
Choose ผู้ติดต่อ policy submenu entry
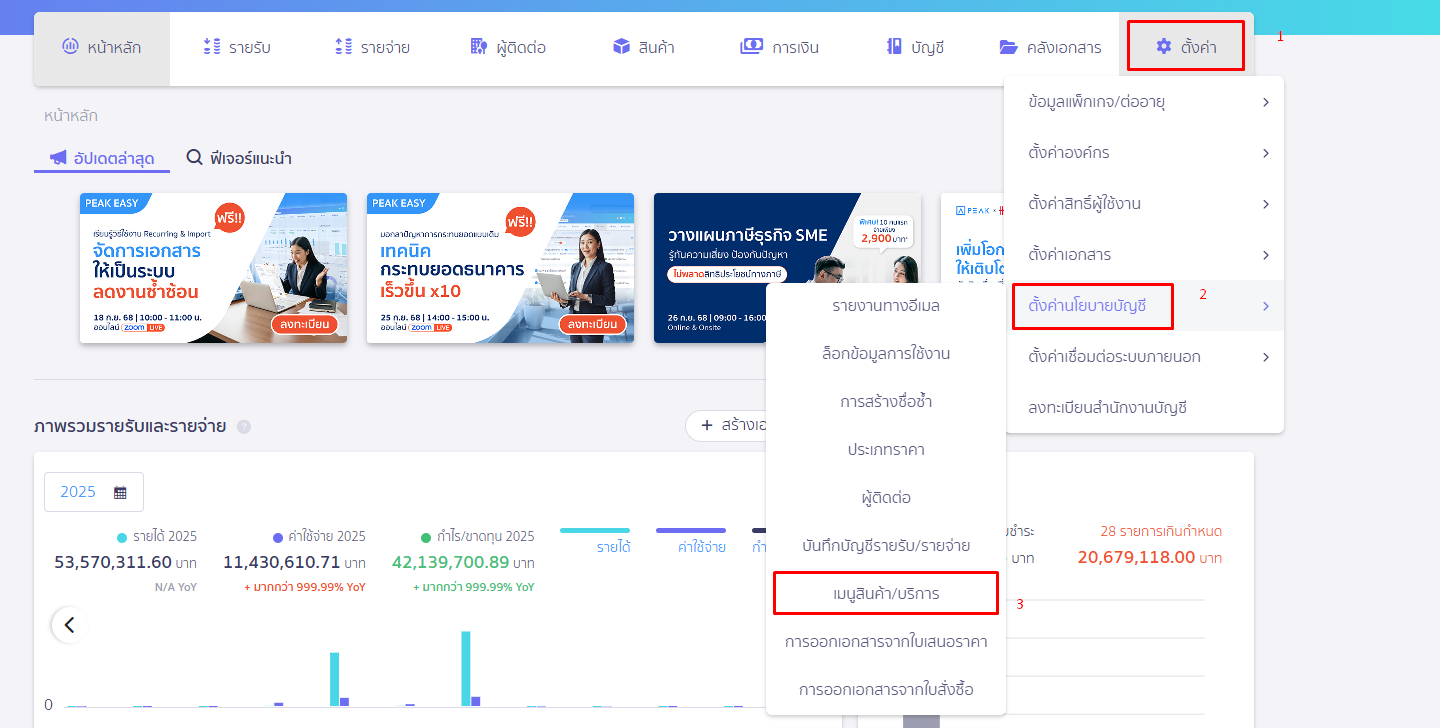[x=886, y=498]
